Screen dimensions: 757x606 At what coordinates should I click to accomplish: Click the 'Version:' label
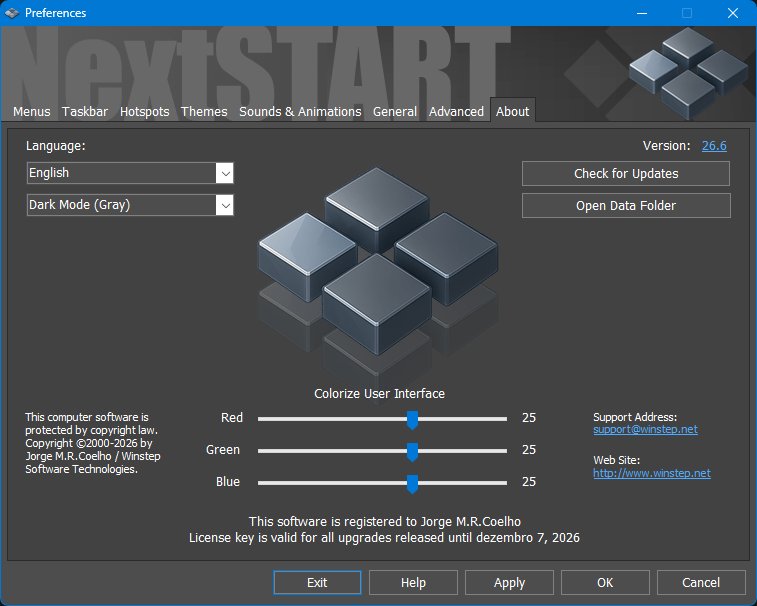tap(666, 145)
